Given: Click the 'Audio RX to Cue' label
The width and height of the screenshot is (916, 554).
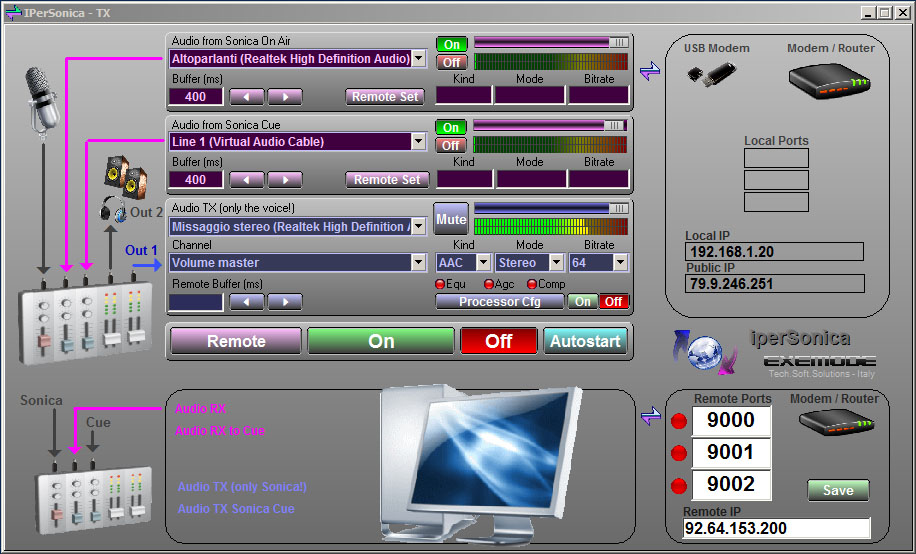Looking at the screenshot, I should pyautogui.click(x=220, y=431).
